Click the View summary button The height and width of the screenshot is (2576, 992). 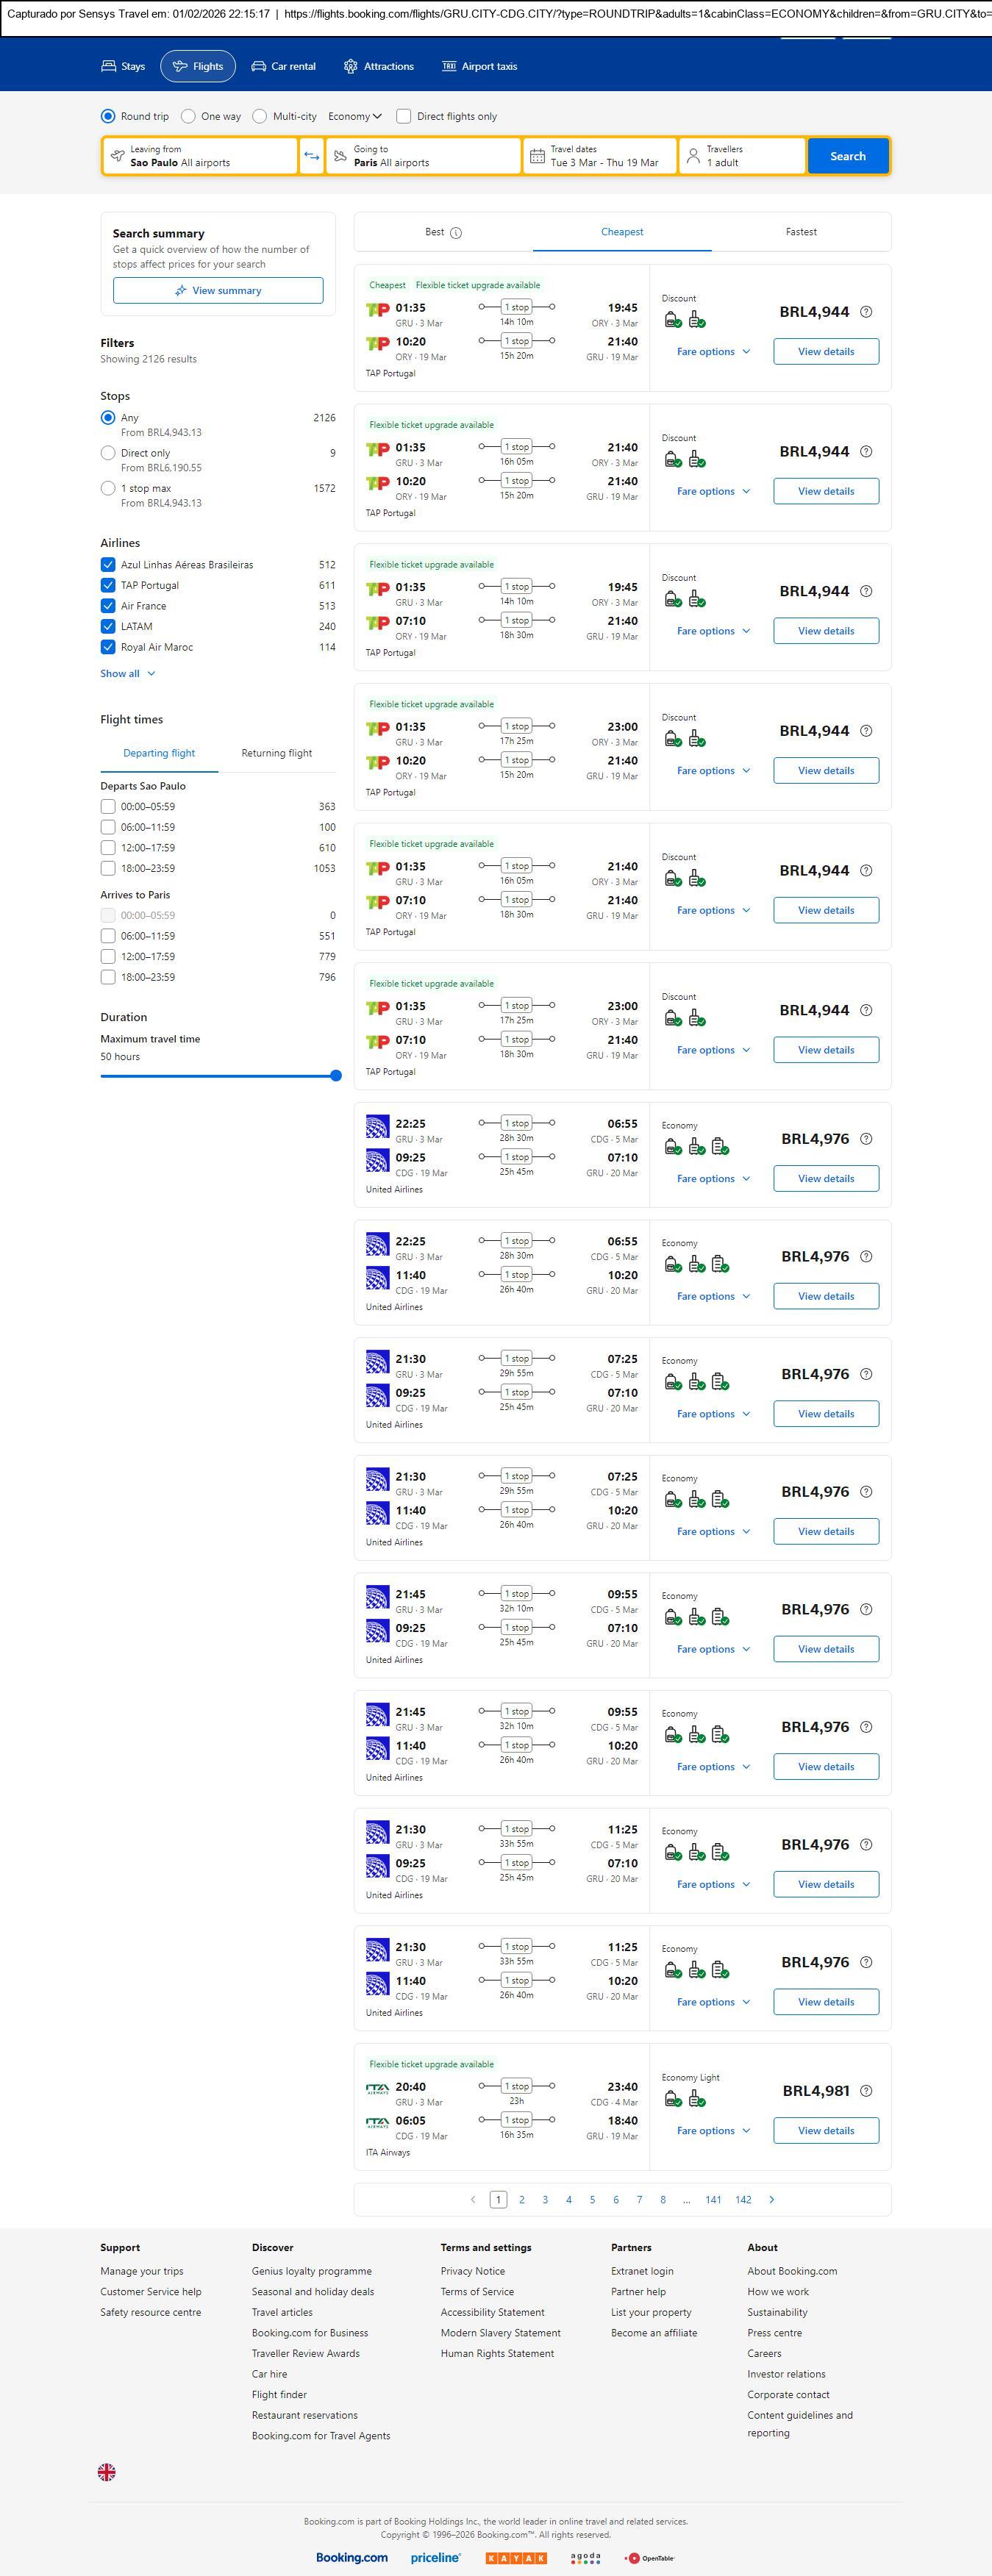point(218,290)
